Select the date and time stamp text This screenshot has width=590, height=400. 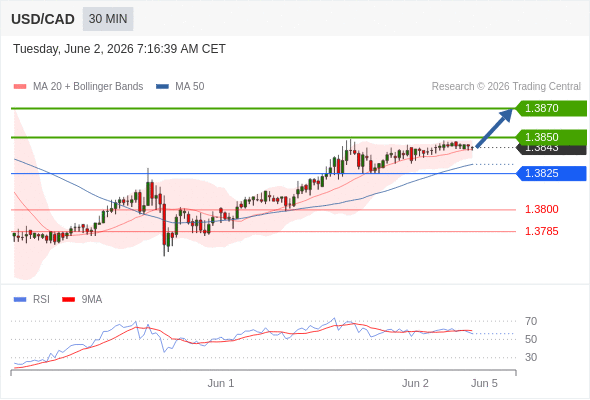[119, 49]
